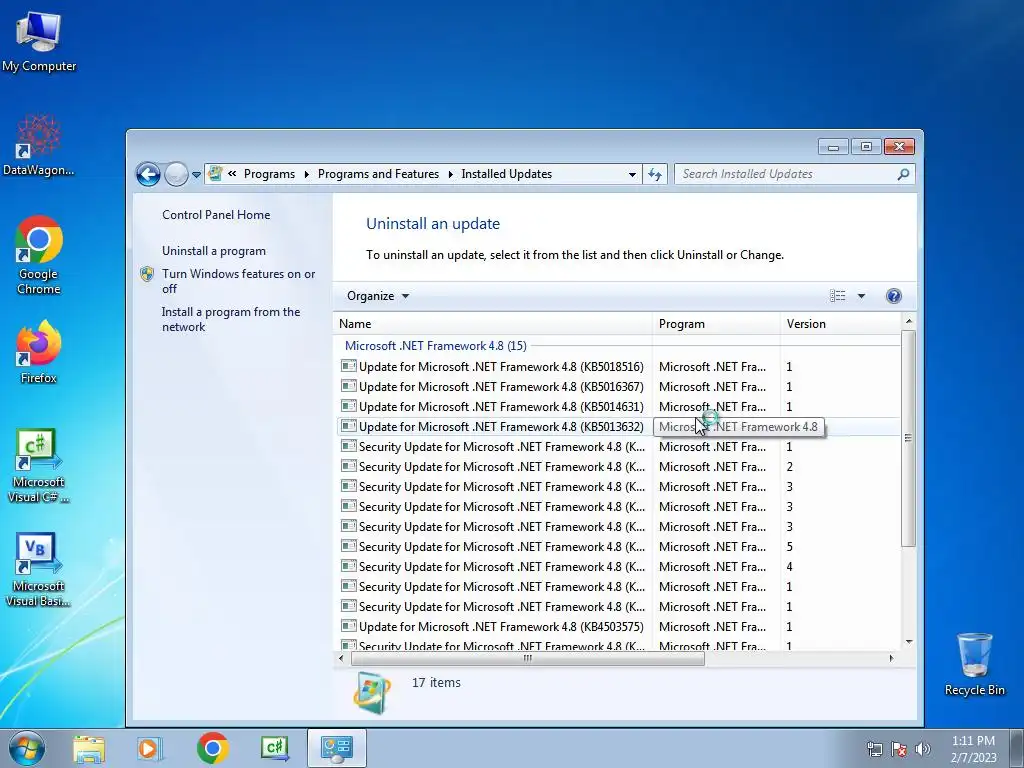Viewport: 1024px width, 768px height.
Task: Click Programs and Features breadcrumb
Action: tap(378, 174)
